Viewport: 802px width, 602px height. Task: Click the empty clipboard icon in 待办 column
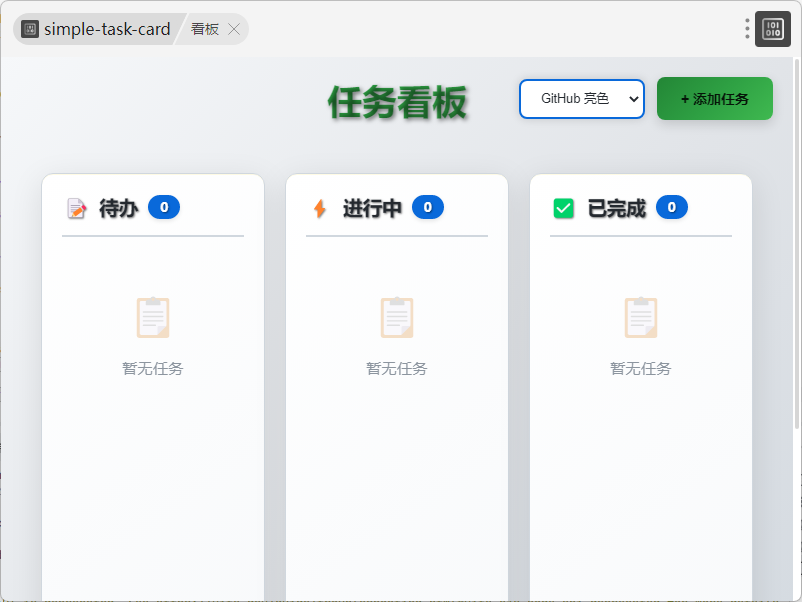[153, 317]
